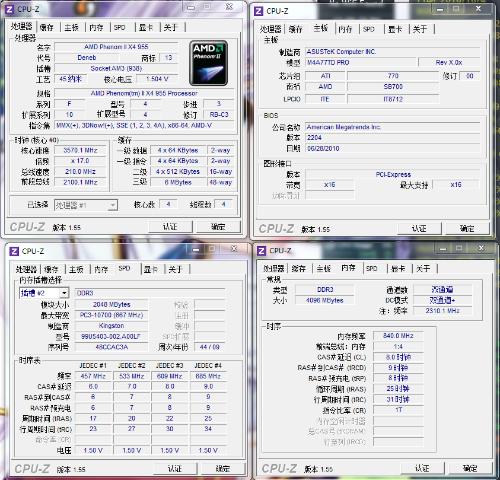This screenshot has height=480, width=500.
Task: Click the multiplier value 'x 17.0'
Action: [80, 161]
